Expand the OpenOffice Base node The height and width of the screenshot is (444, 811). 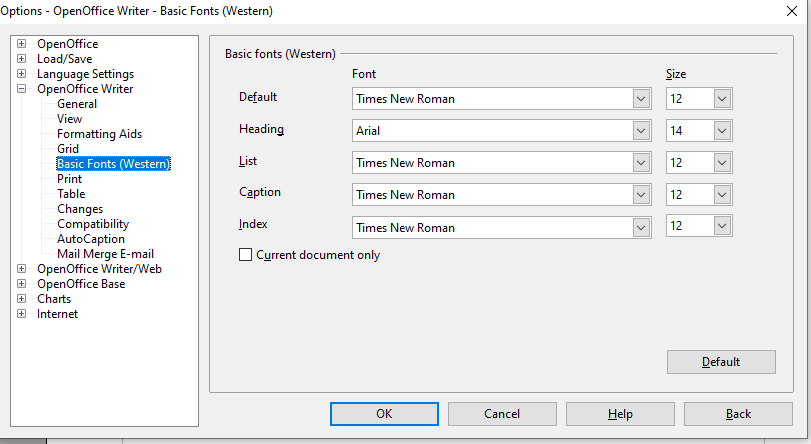(x=21, y=284)
